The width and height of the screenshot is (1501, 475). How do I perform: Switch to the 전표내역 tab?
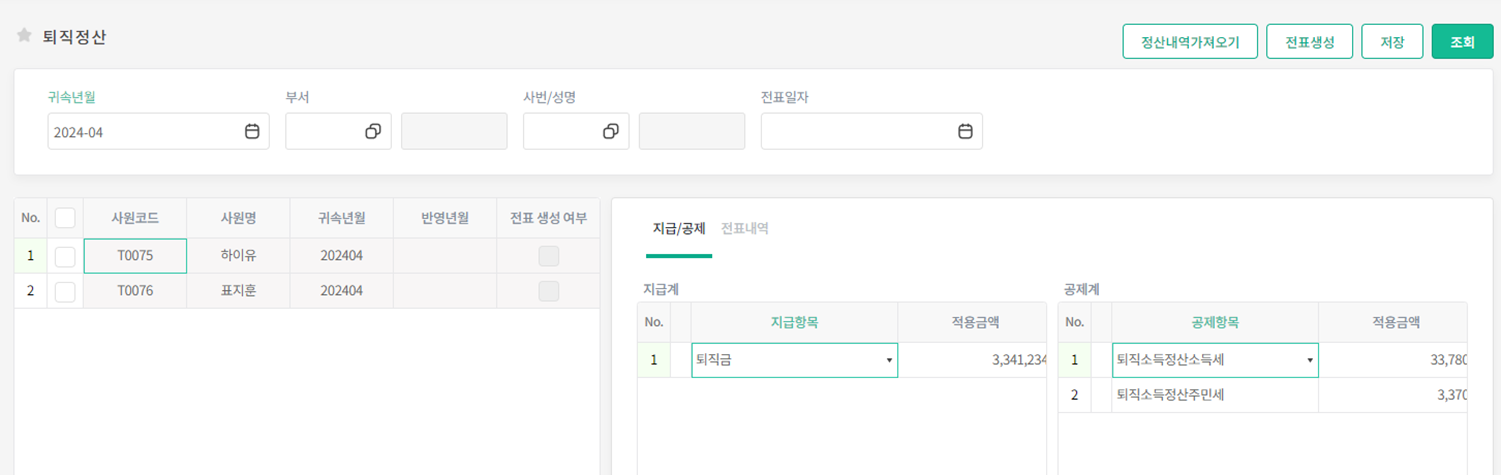tap(744, 229)
